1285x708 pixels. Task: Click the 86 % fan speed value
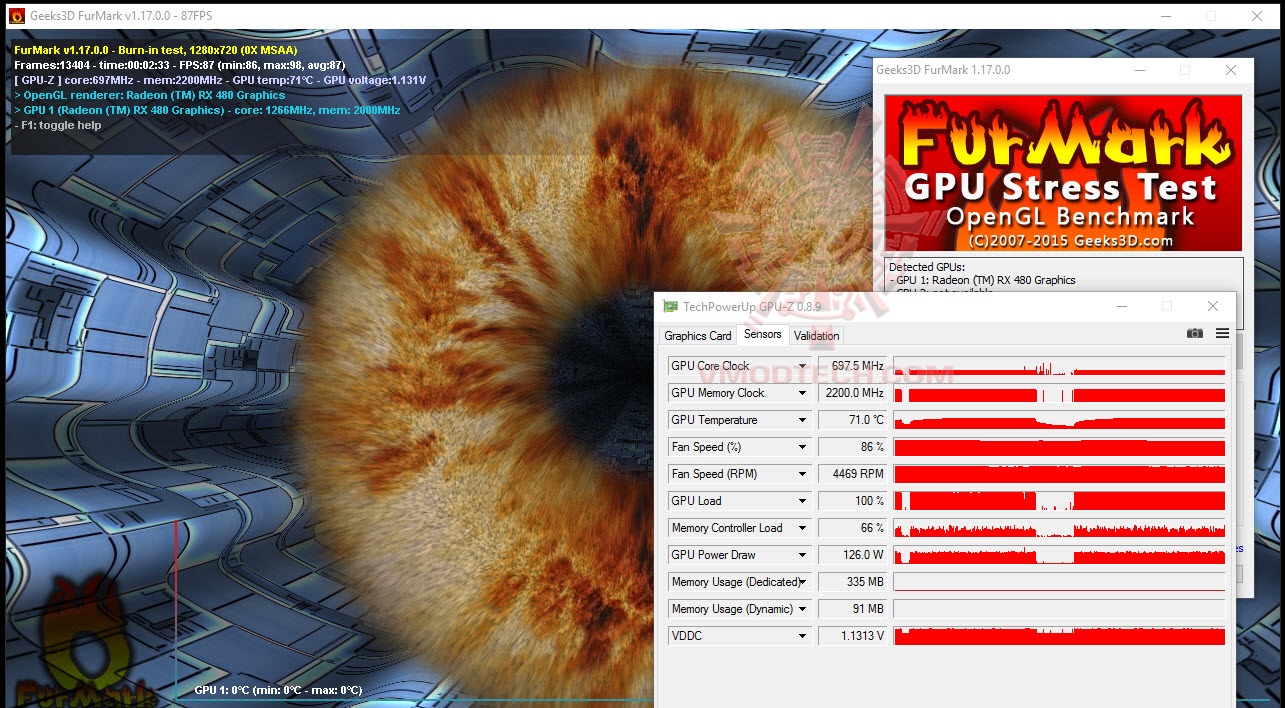853,447
